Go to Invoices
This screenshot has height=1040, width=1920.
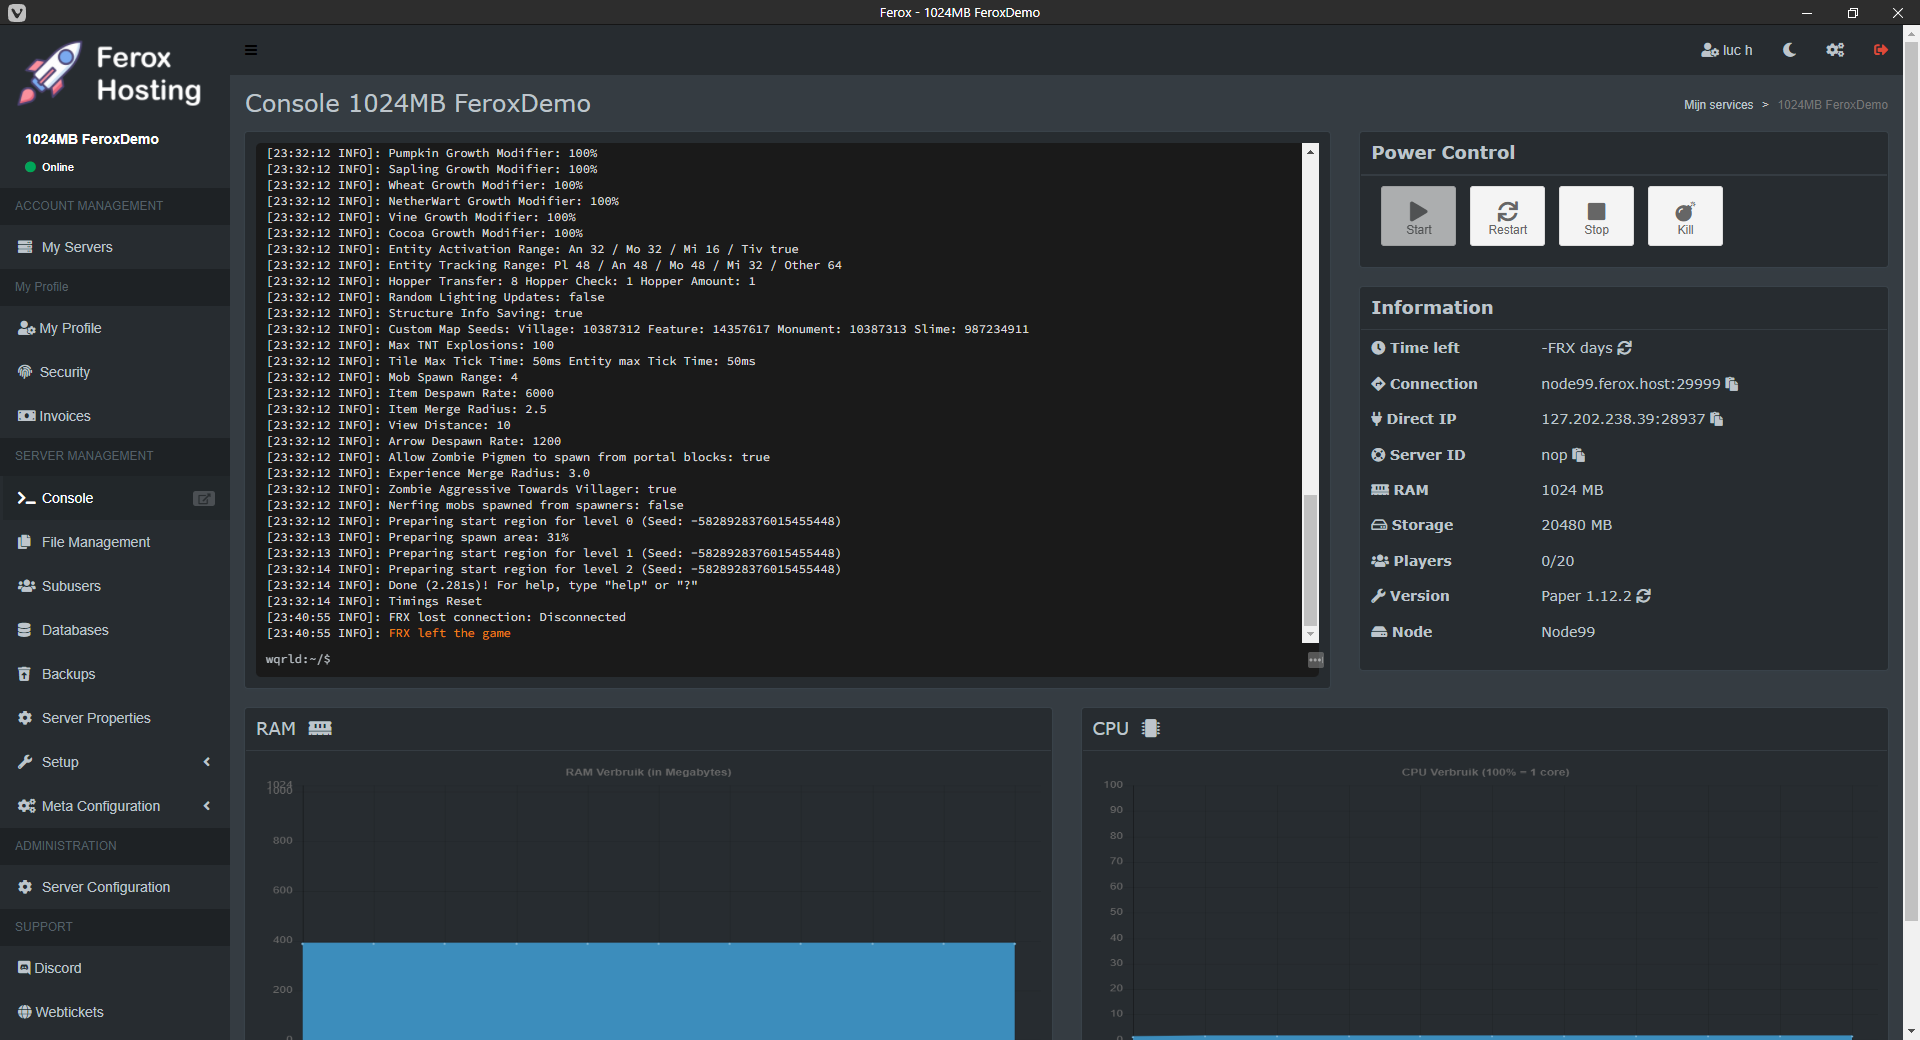pyautogui.click(x=115, y=416)
